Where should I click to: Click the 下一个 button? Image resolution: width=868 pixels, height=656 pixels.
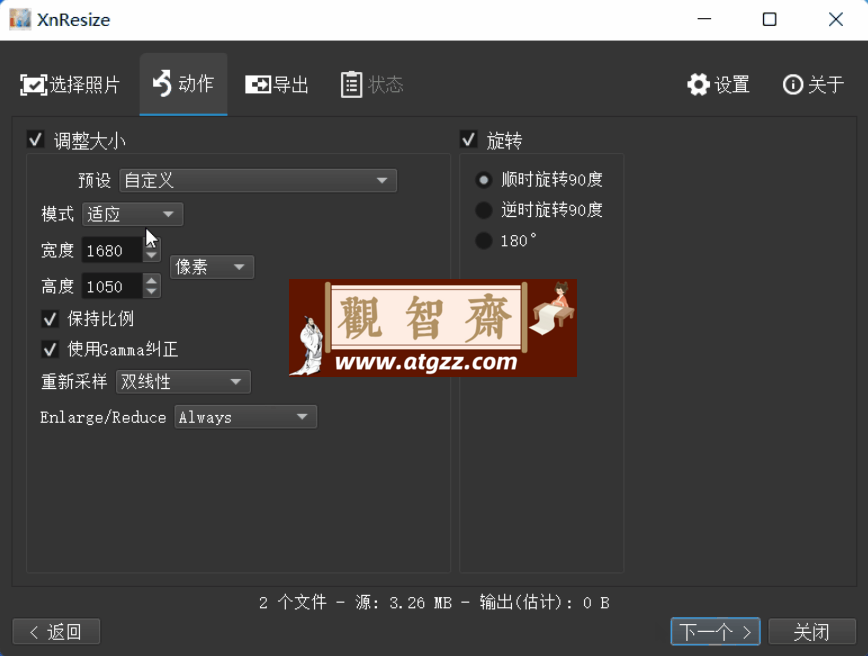[x=715, y=632]
